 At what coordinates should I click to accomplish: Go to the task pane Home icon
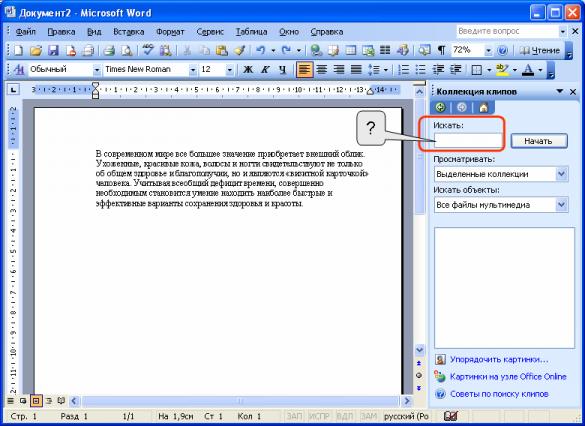point(484,108)
